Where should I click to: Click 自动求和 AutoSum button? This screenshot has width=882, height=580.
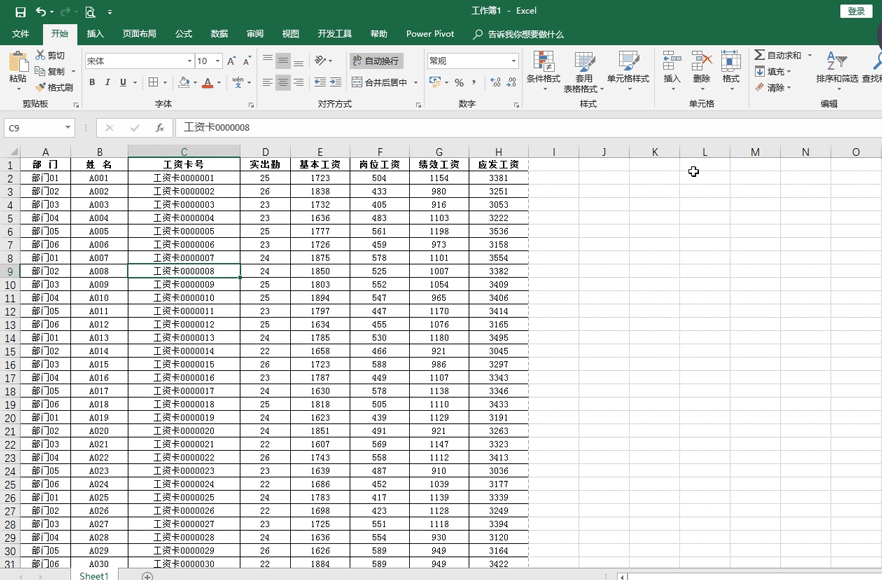778,55
